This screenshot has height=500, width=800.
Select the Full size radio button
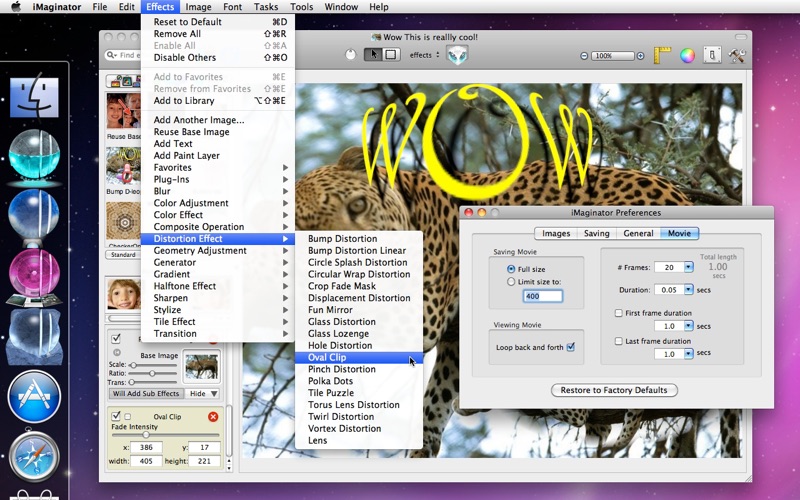click(511, 269)
